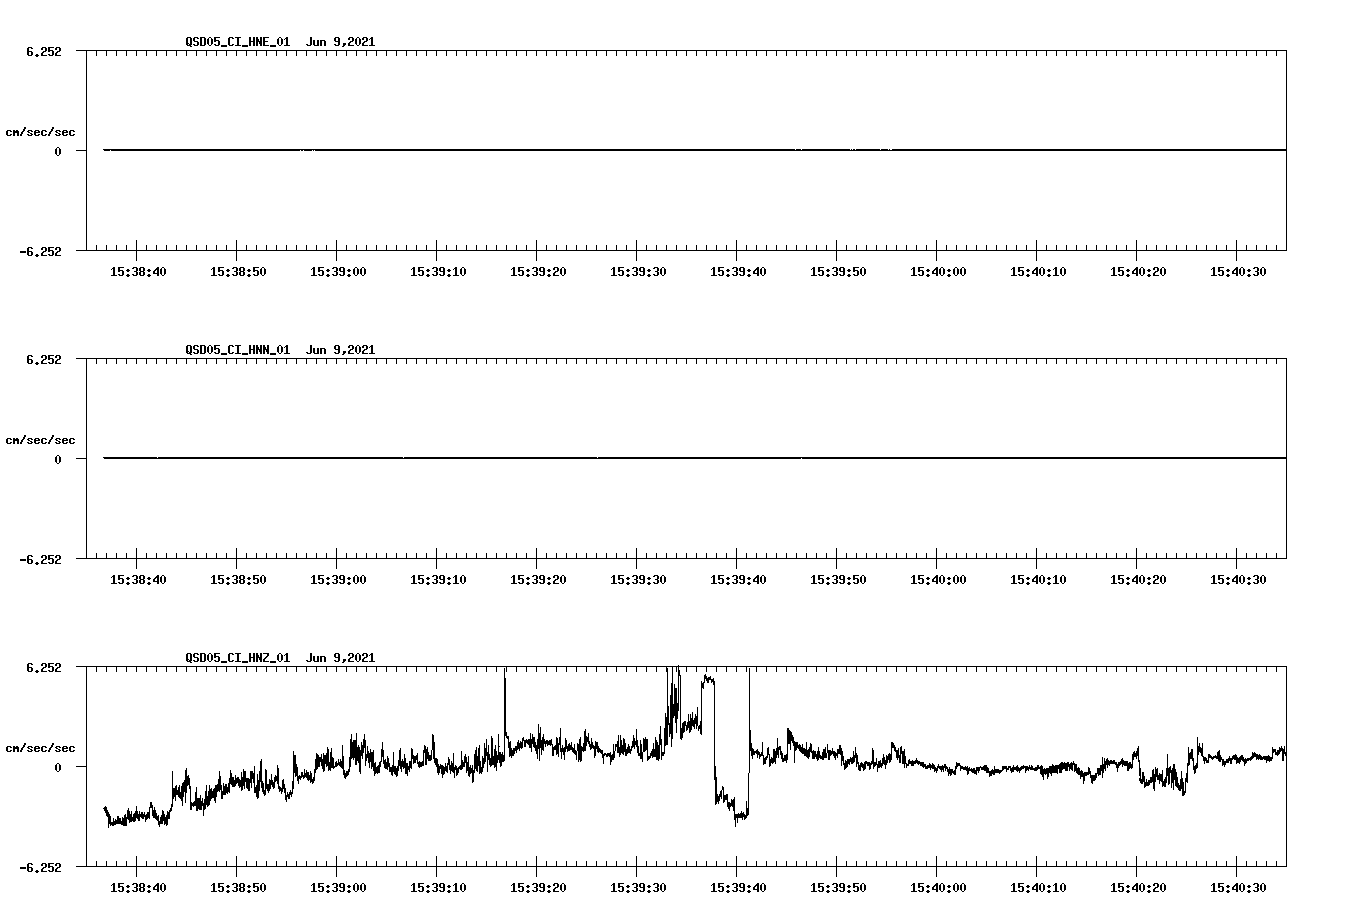Click 15:39:50 time label under HNN plot
The width and height of the screenshot is (1358, 924).
[838, 580]
